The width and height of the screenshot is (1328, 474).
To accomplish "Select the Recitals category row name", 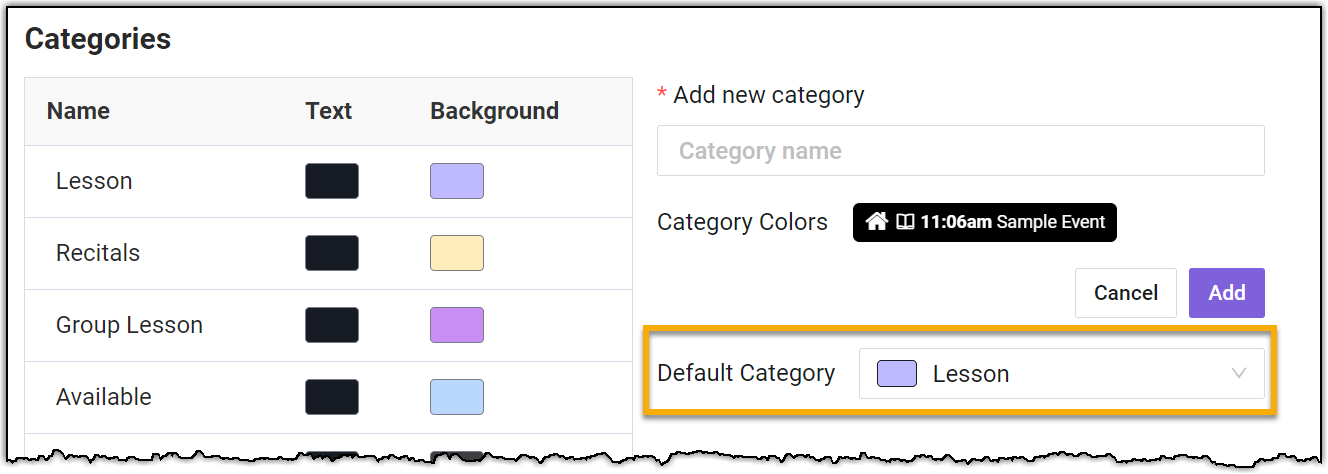I will point(98,253).
